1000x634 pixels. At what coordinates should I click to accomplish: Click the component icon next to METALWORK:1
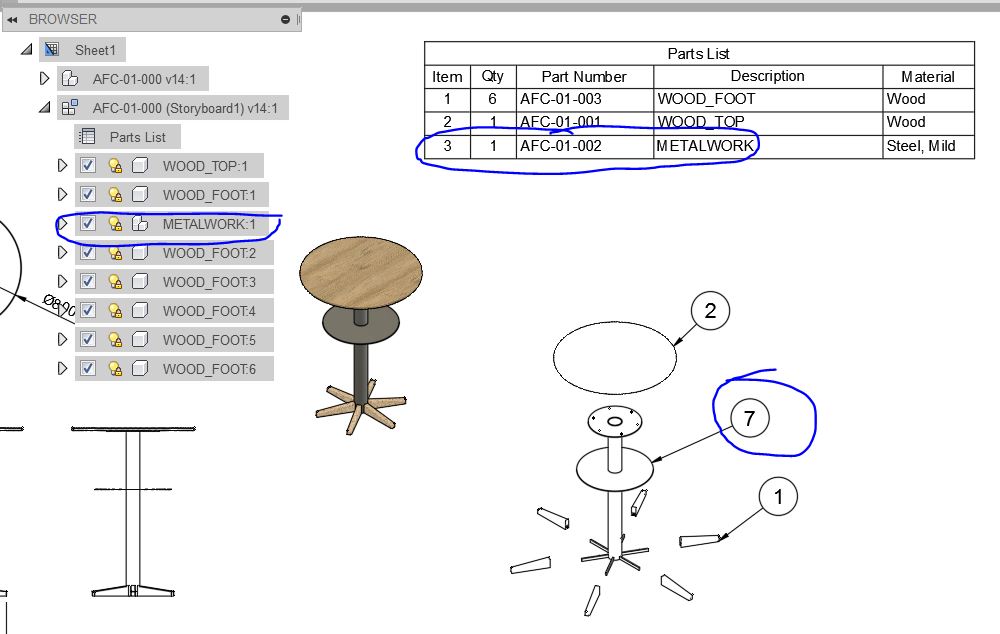(139, 224)
